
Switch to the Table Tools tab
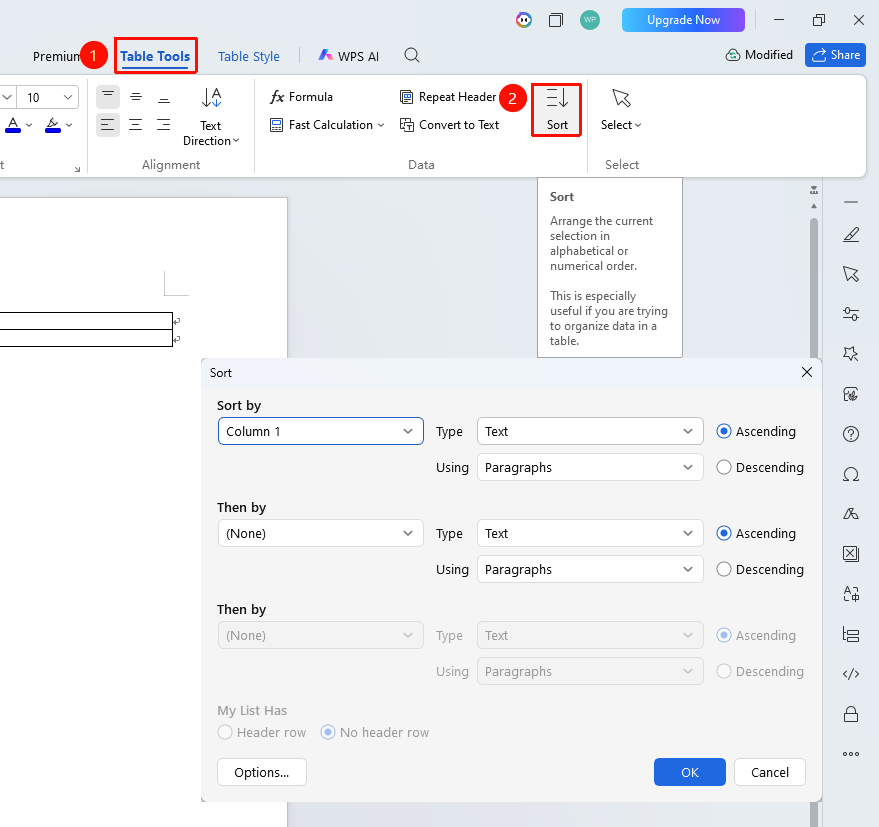(x=155, y=56)
